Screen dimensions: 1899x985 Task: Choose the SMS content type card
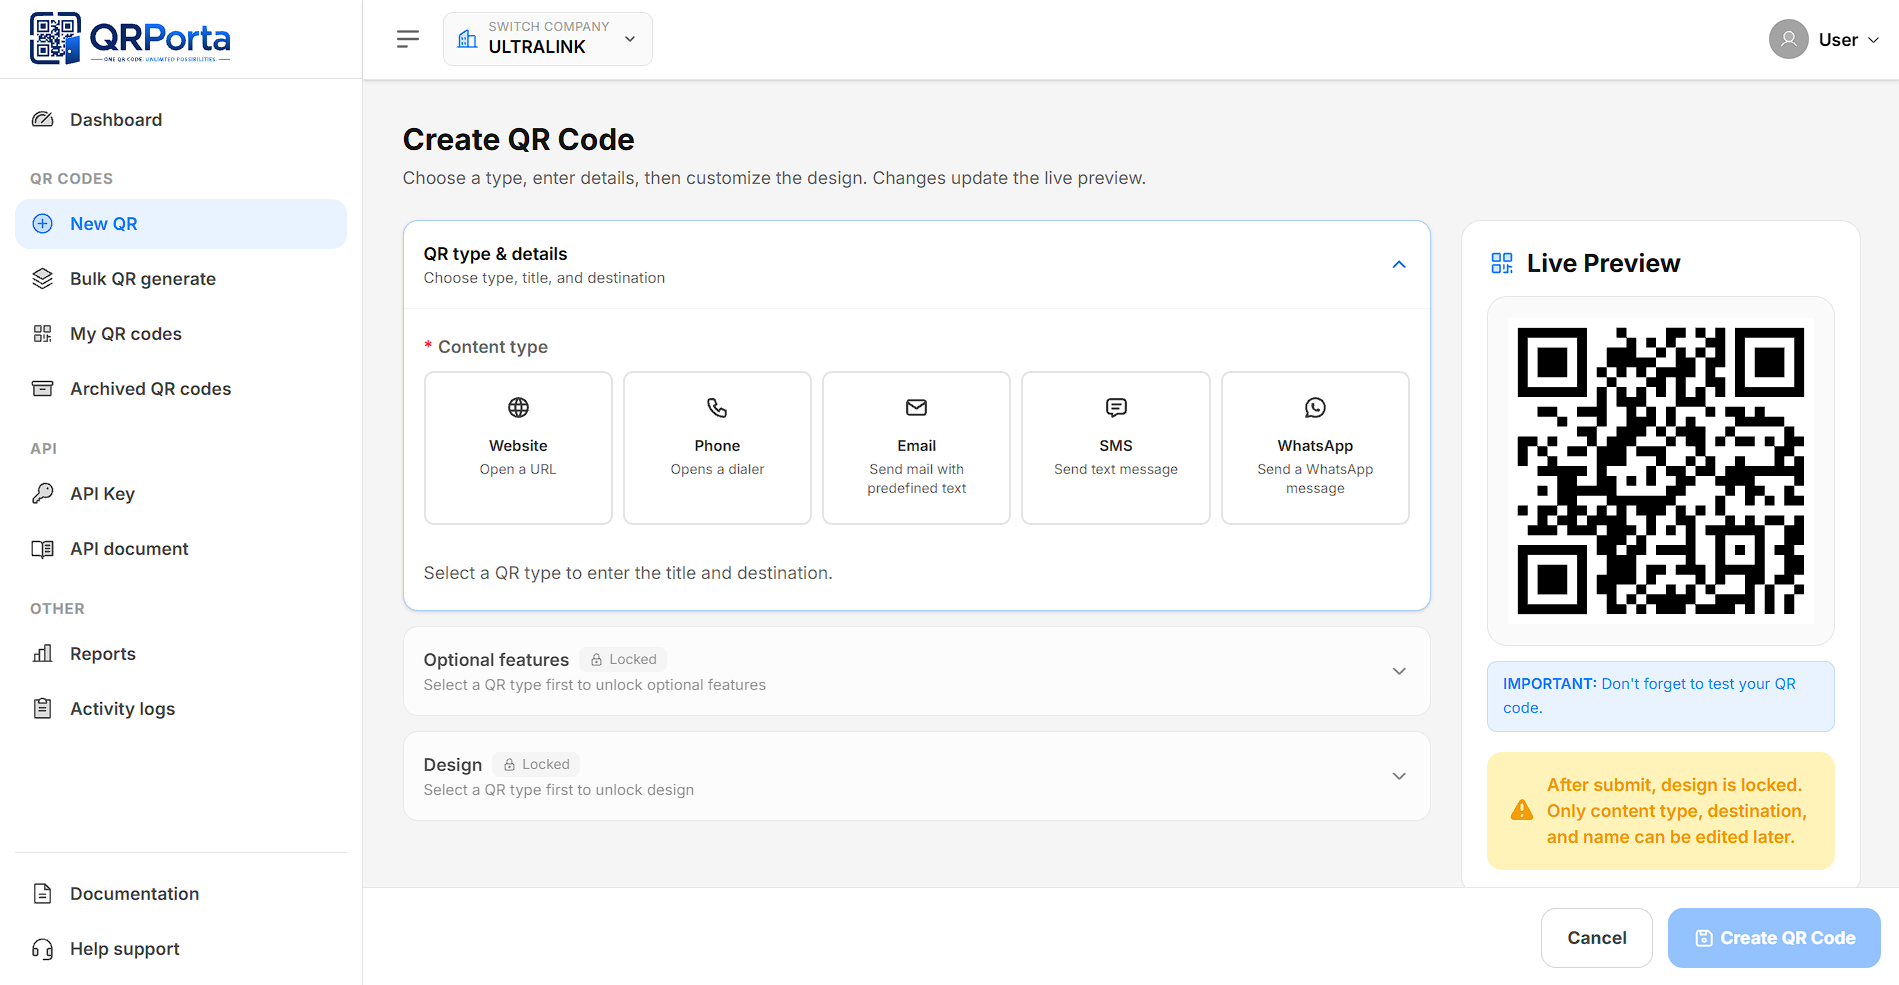[x=1116, y=448]
